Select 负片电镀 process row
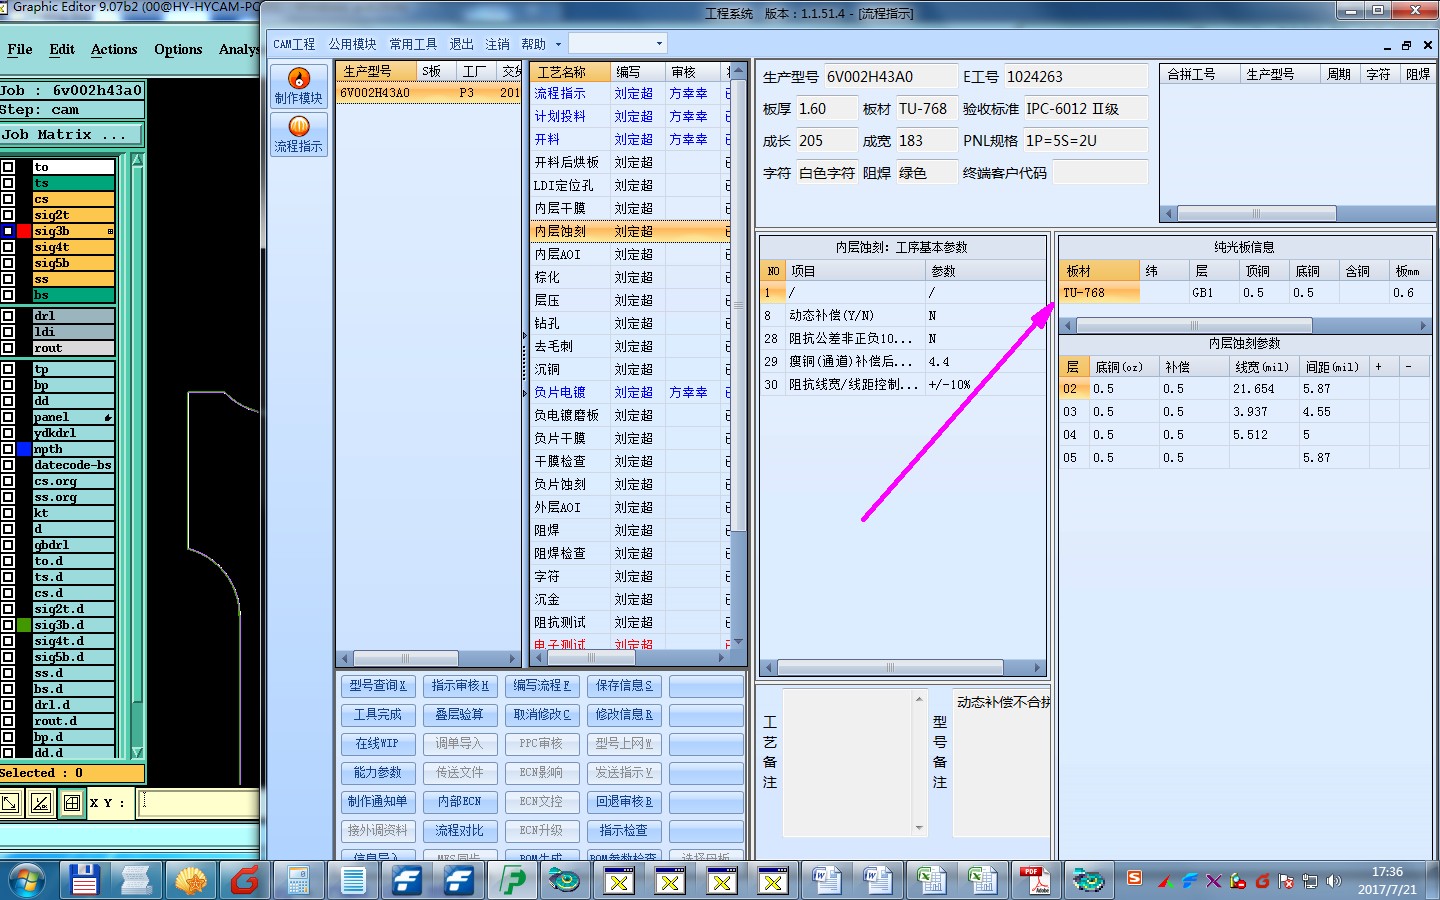The height and width of the screenshot is (900, 1440). pos(630,392)
